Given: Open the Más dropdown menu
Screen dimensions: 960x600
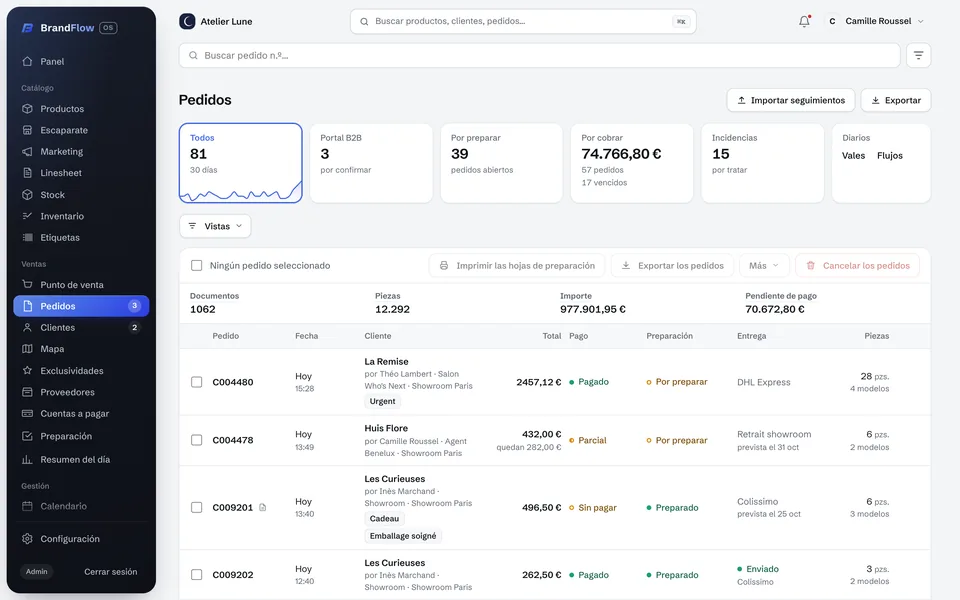Looking at the screenshot, I should pyautogui.click(x=764, y=265).
